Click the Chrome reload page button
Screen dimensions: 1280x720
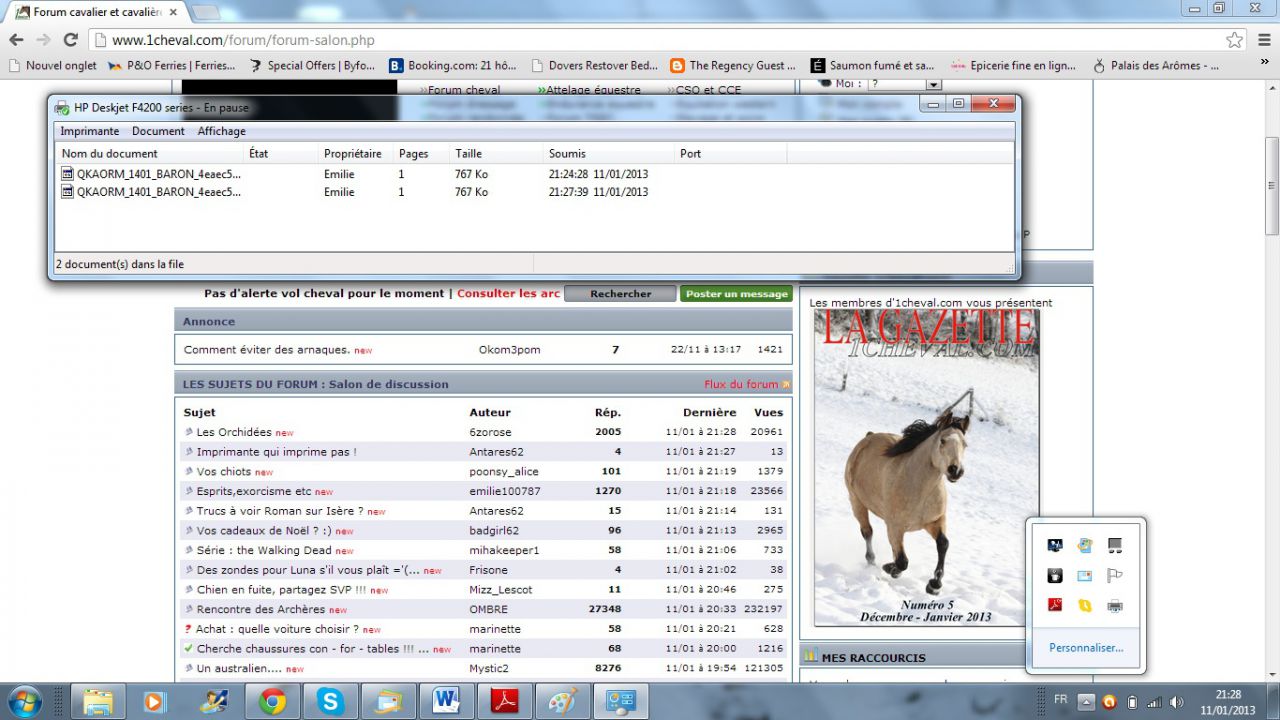(x=70, y=40)
